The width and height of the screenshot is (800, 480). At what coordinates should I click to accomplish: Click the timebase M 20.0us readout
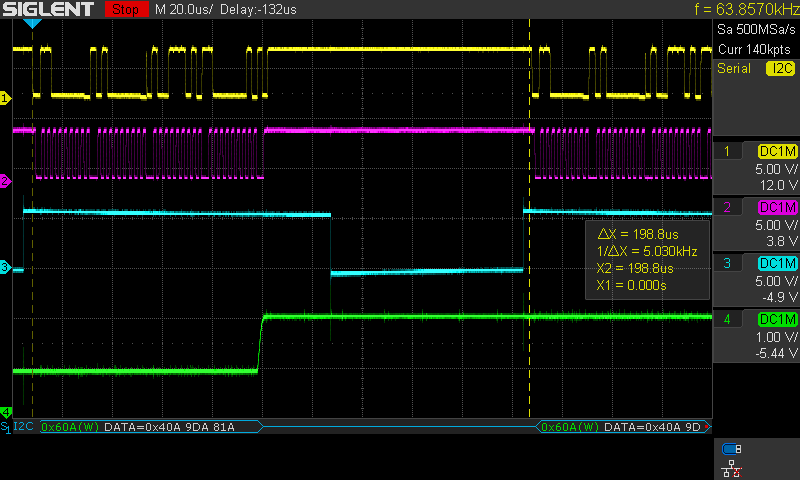tap(184, 10)
